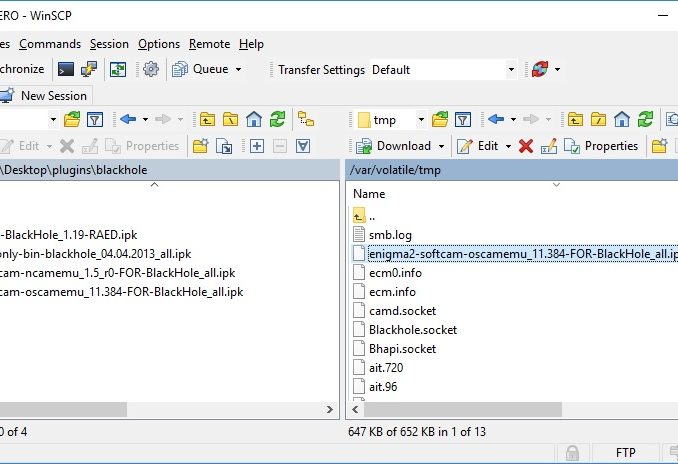Open preferences gear icon
The image size is (678, 464).
tap(151, 69)
